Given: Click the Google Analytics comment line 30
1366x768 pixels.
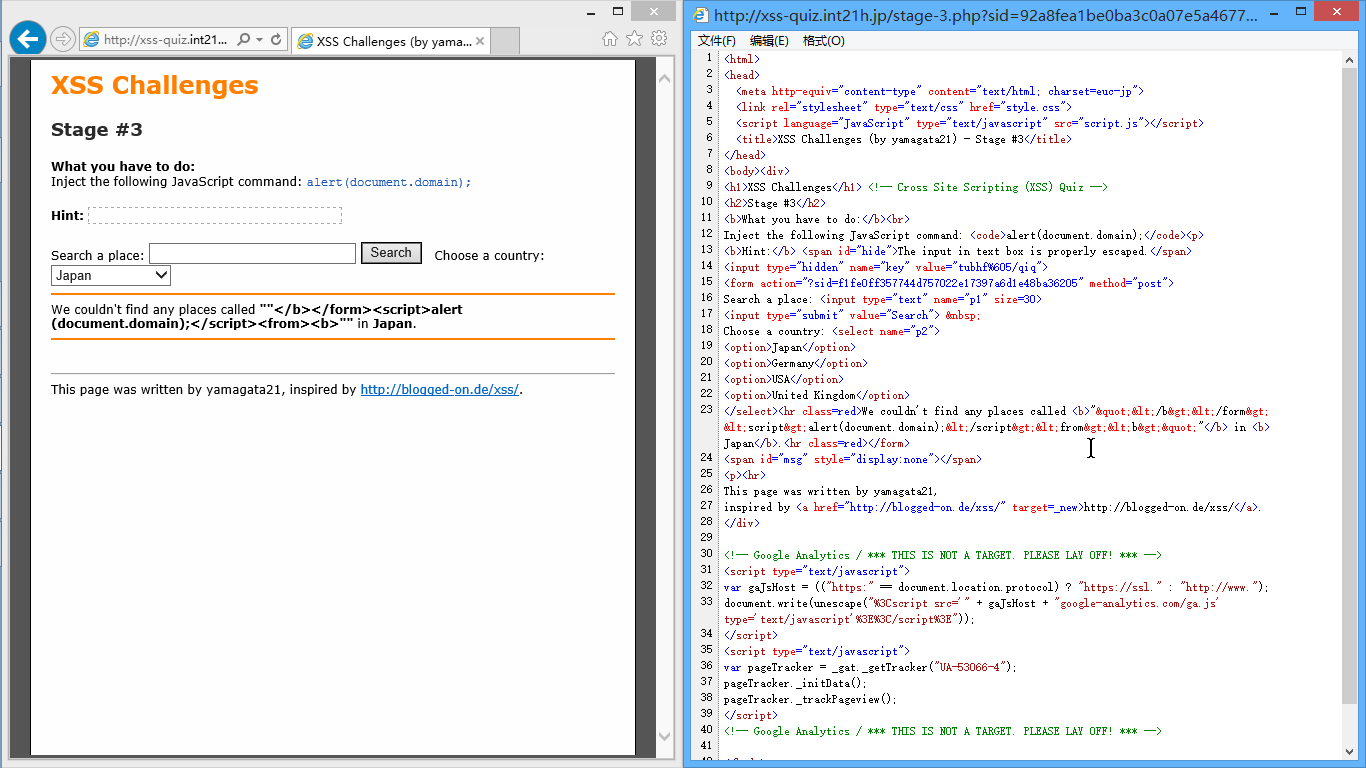Looking at the screenshot, I should [x=943, y=555].
